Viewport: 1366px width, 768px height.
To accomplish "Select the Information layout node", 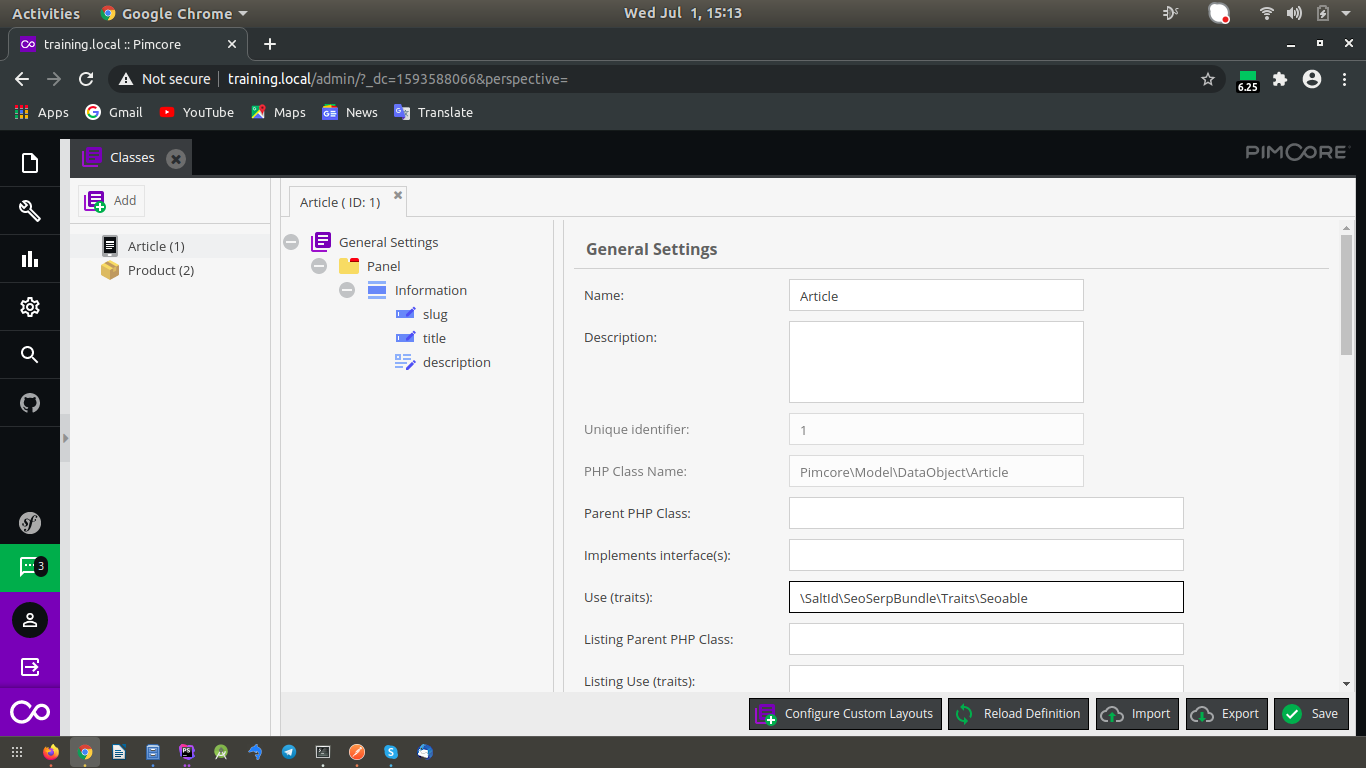I will click(430, 290).
